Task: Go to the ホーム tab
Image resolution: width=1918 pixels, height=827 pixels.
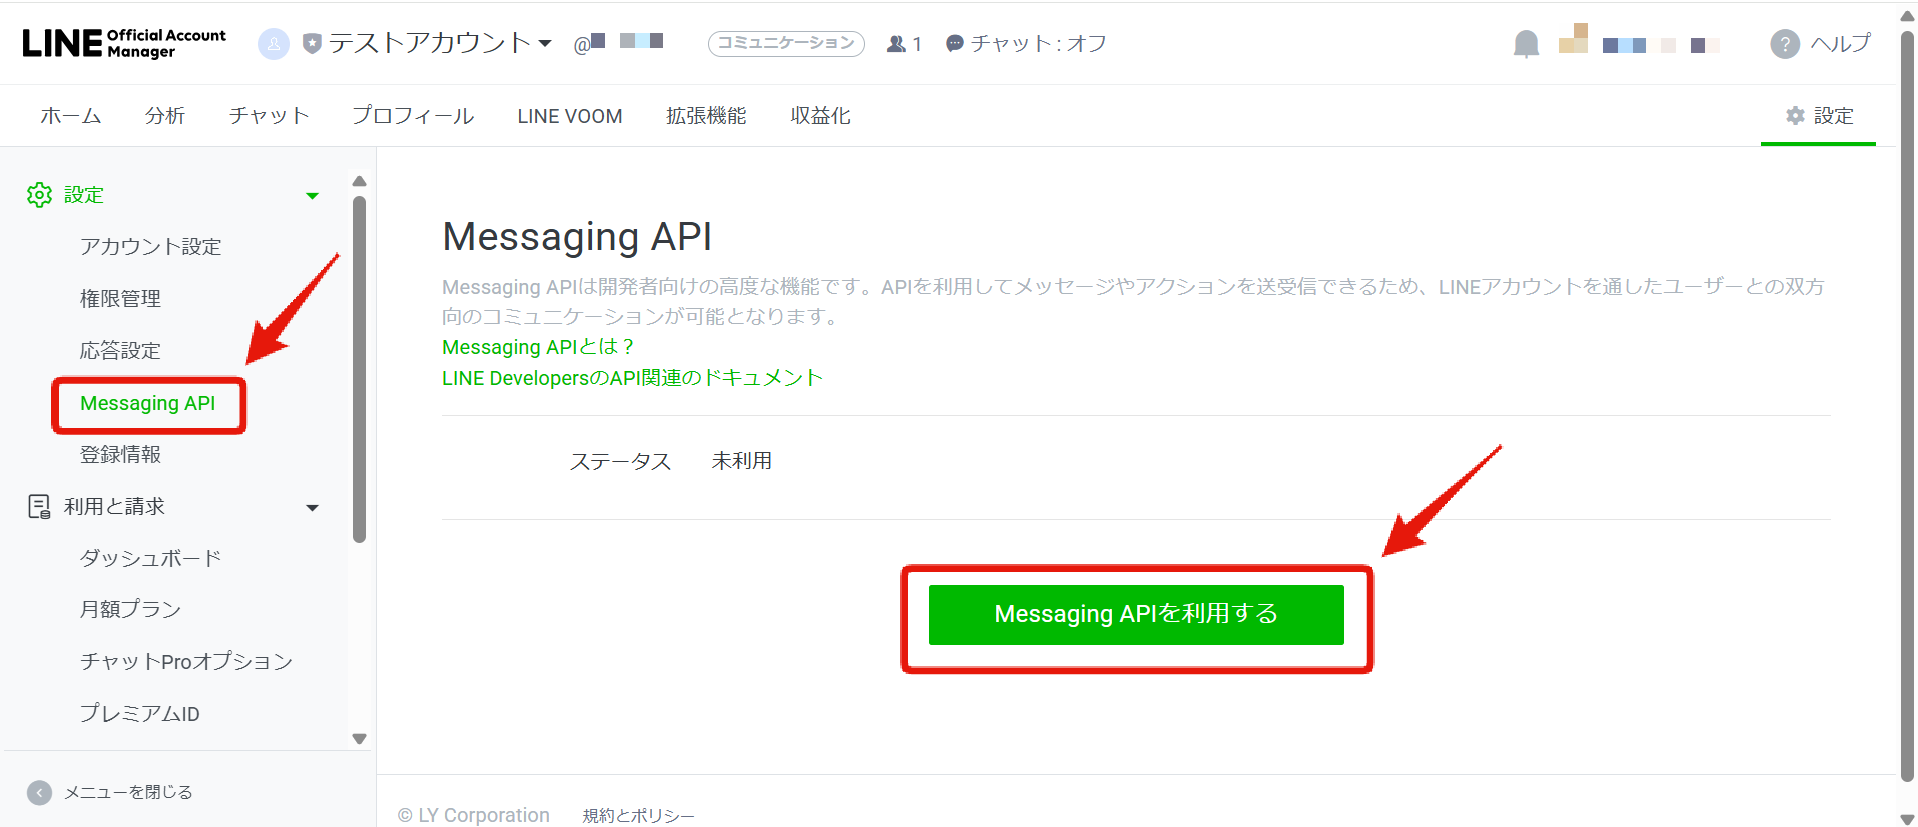Action: [71, 116]
